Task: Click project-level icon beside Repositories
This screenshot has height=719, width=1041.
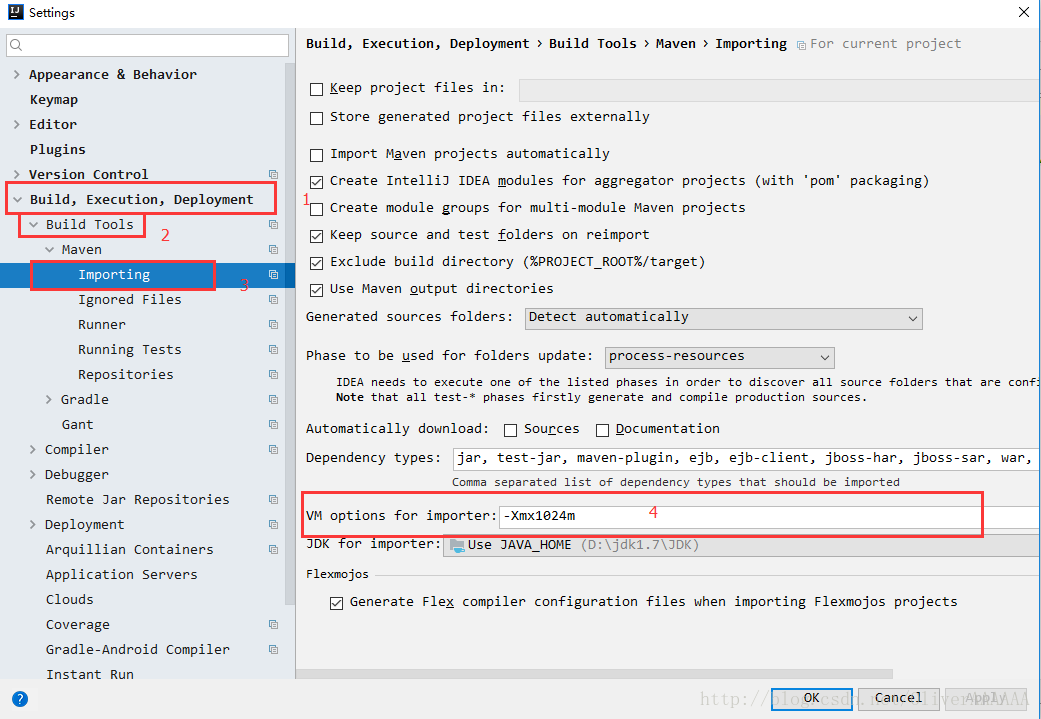Action: pos(273,374)
